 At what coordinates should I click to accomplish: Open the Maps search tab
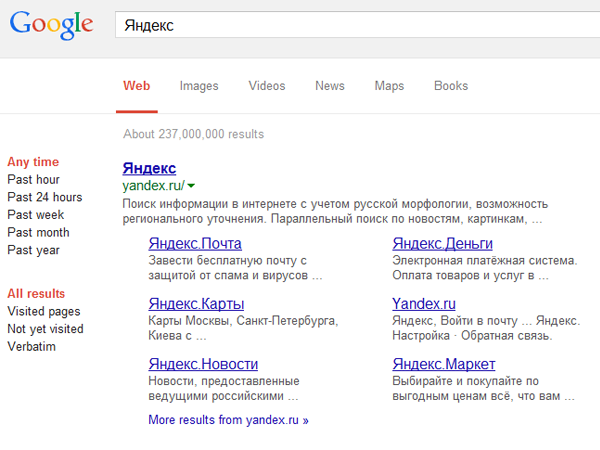click(x=389, y=86)
